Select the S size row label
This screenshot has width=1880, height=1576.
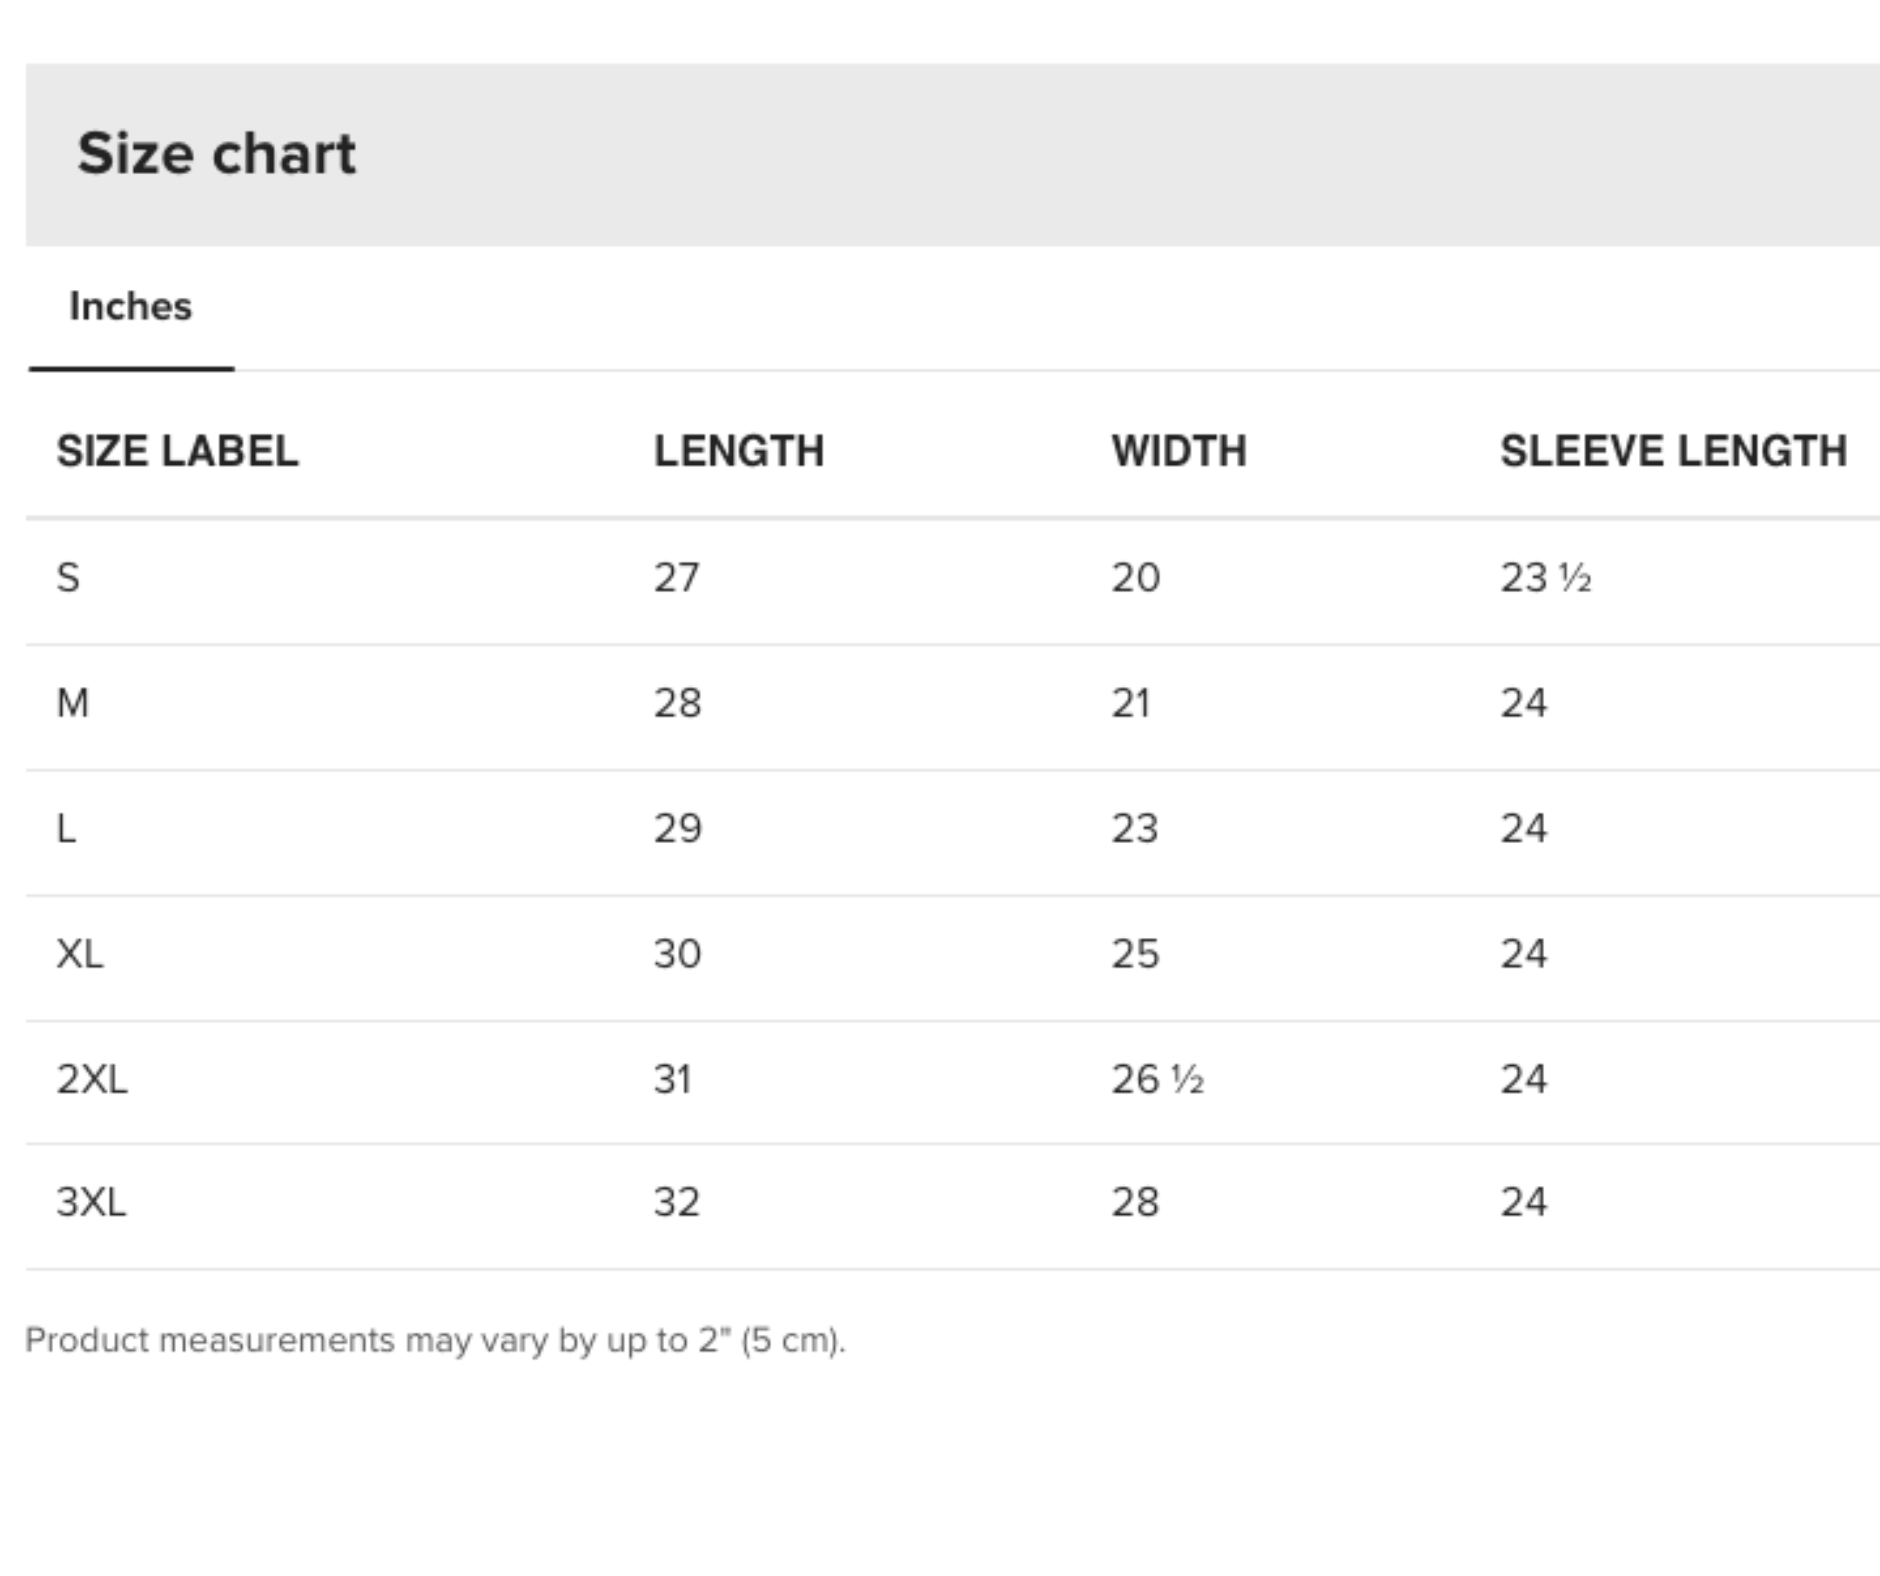coord(68,578)
